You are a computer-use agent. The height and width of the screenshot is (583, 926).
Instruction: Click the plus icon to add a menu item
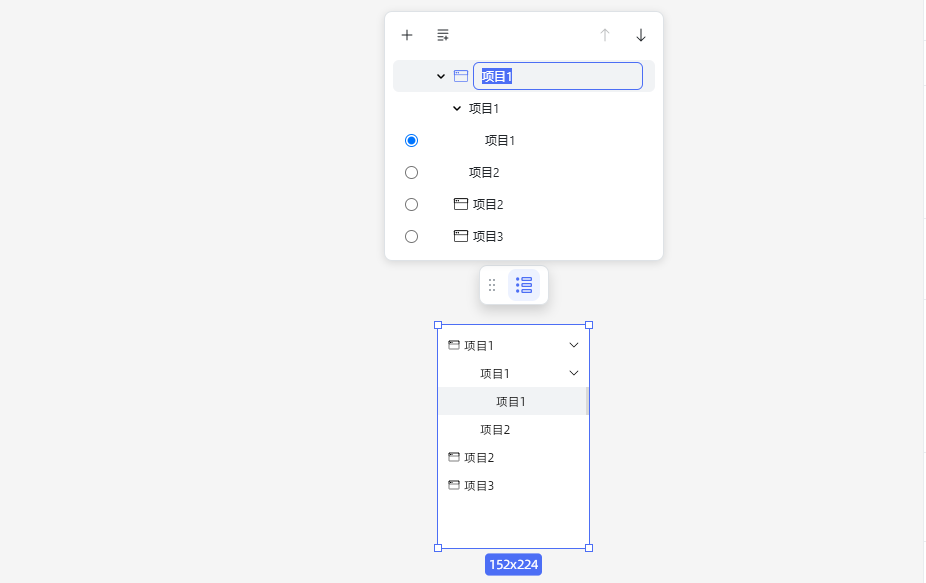click(x=407, y=35)
